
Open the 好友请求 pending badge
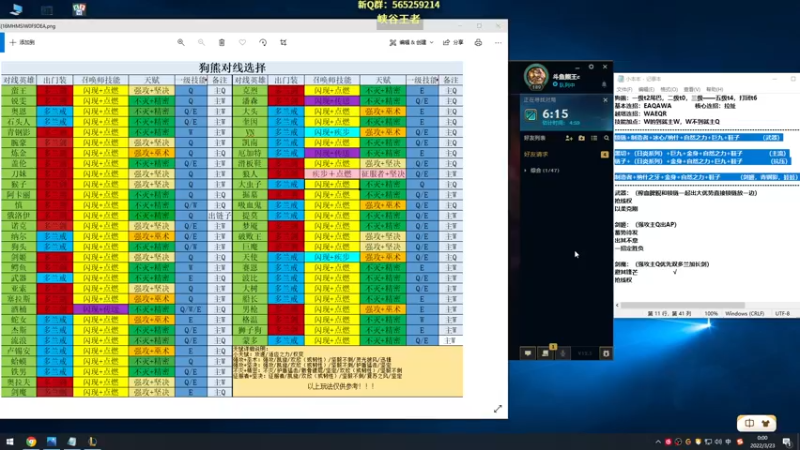(605, 154)
